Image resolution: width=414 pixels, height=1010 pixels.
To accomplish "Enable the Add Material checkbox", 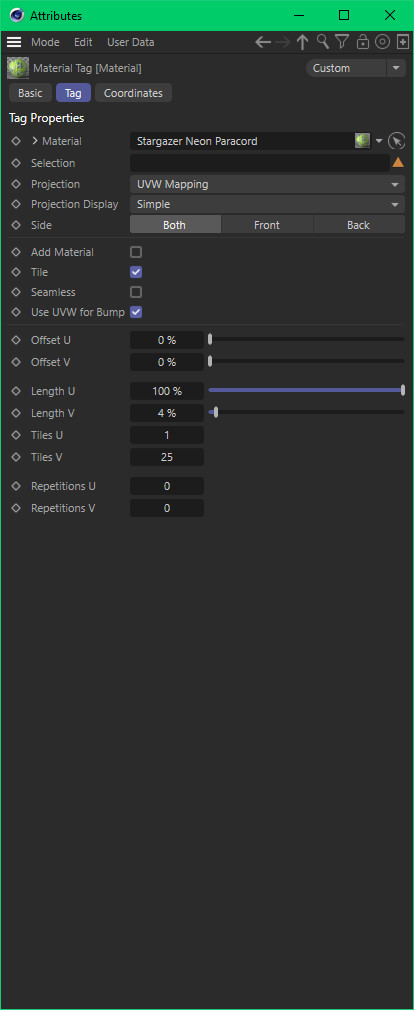I will (136, 252).
